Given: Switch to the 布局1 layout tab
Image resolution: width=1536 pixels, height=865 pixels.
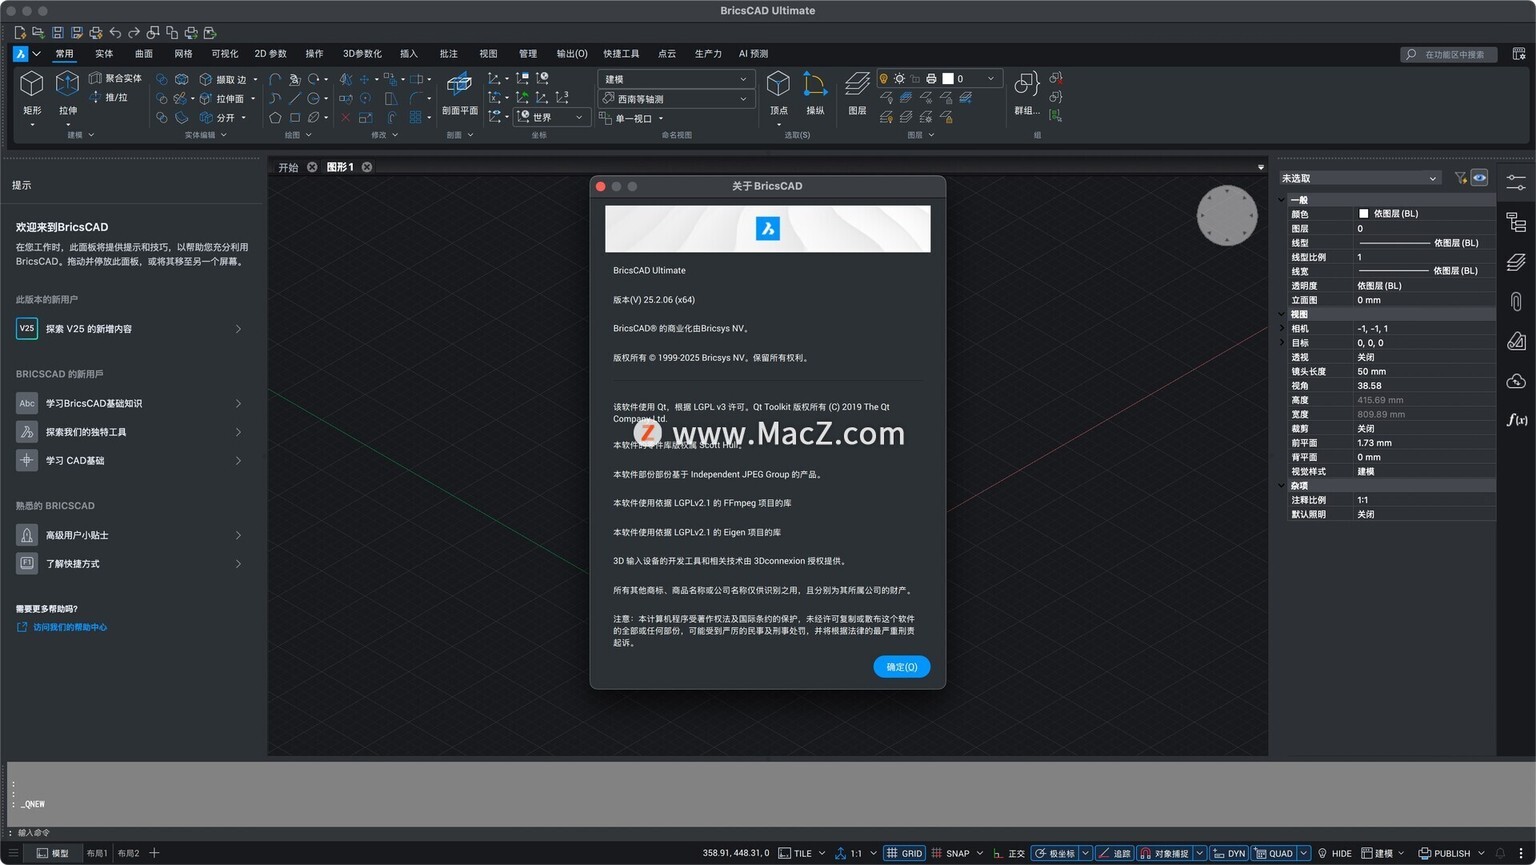Looking at the screenshot, I should [x=97, y=853].
